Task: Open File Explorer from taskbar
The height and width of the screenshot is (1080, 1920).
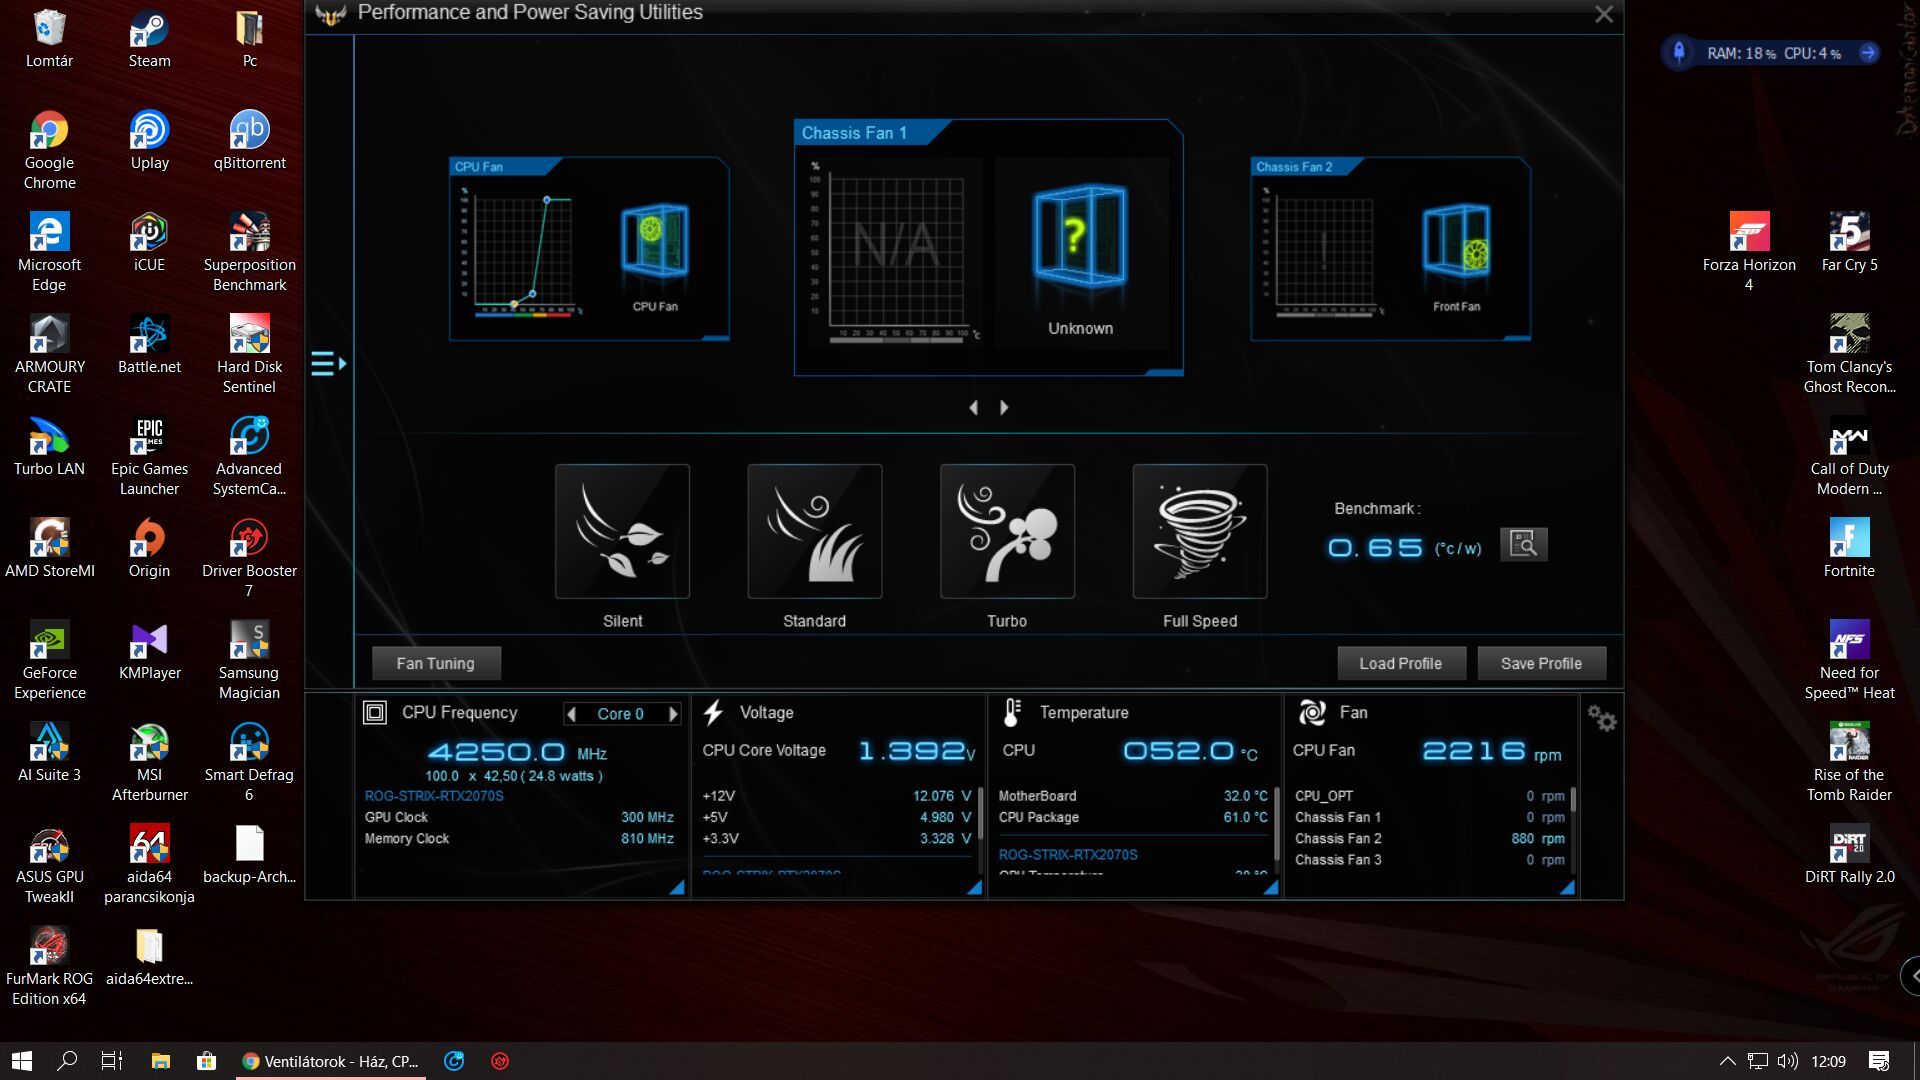Action: point(160,1061)
